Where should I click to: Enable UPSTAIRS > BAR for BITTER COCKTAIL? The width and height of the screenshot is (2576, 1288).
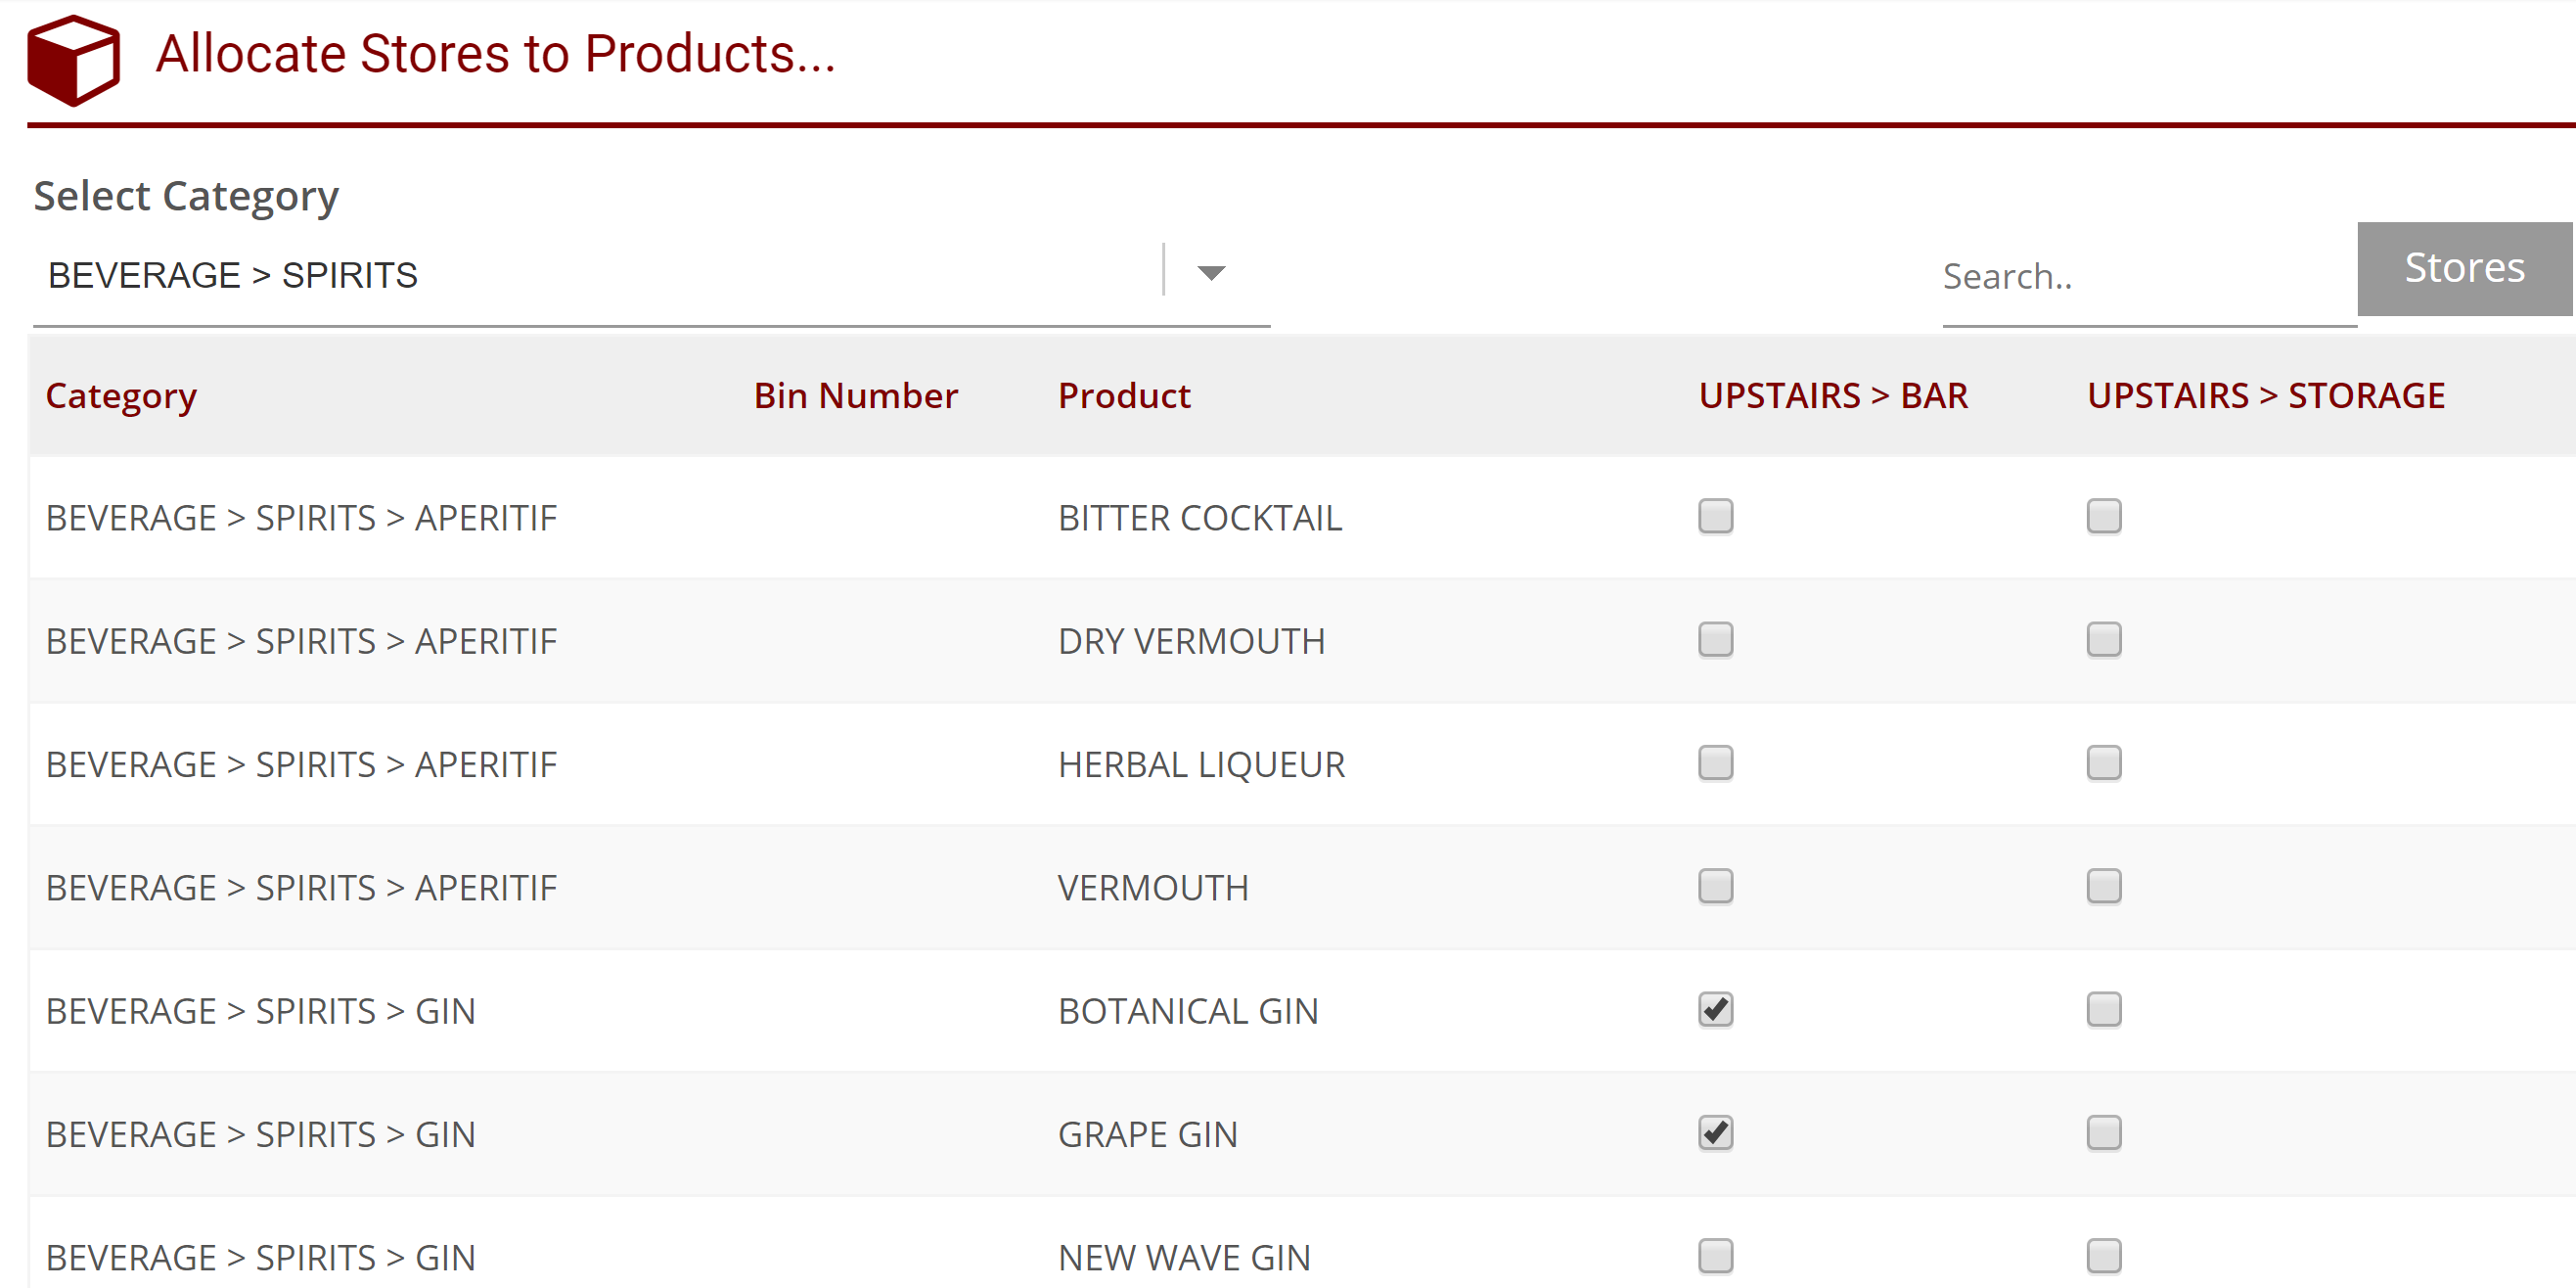(x=1715, y=517)
